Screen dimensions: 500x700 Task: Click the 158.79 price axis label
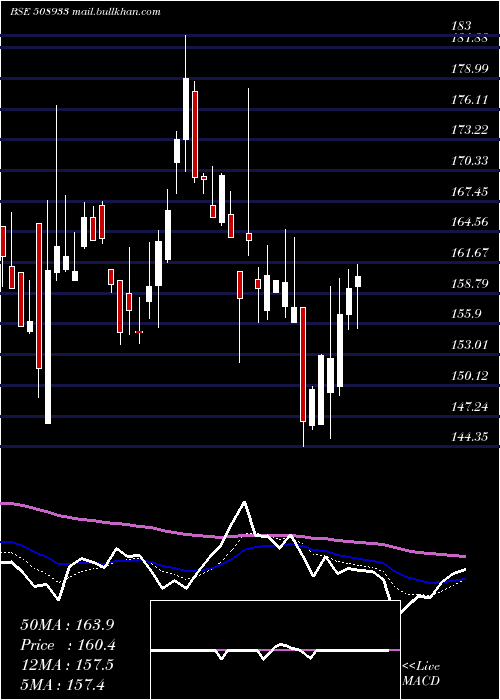click(469, 283)
